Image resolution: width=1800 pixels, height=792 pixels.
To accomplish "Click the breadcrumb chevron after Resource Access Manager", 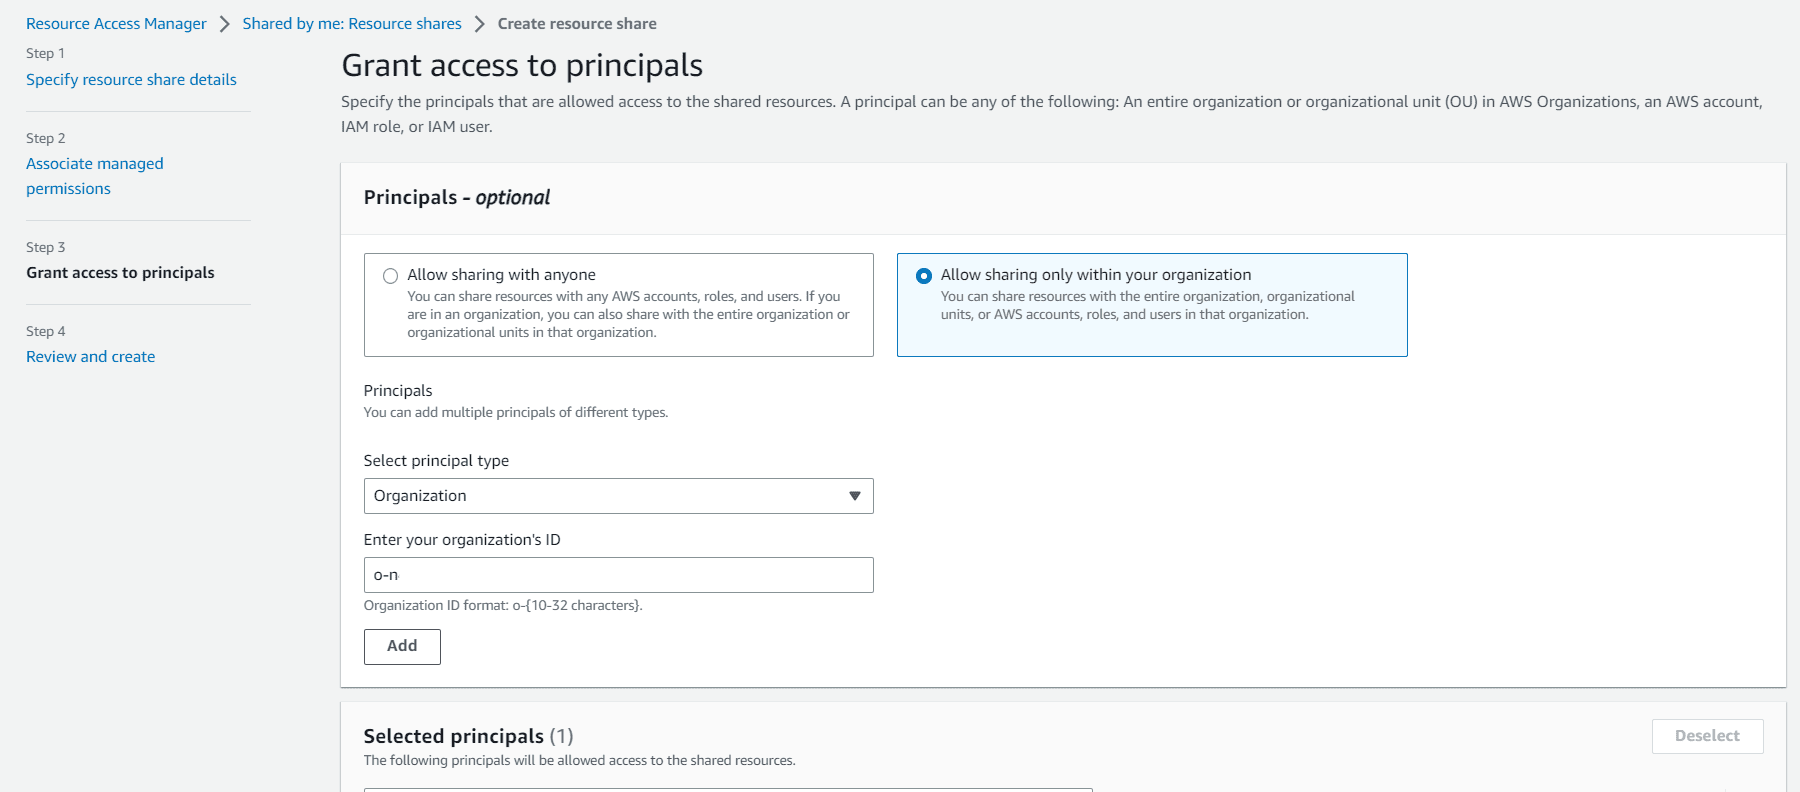I will point(225,24).
